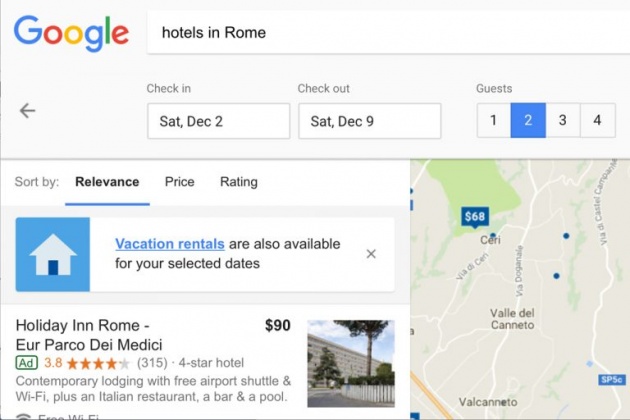The image size is (630, 420).
Task: Select the $68 map price marker
Action: (x=475, y=217)
